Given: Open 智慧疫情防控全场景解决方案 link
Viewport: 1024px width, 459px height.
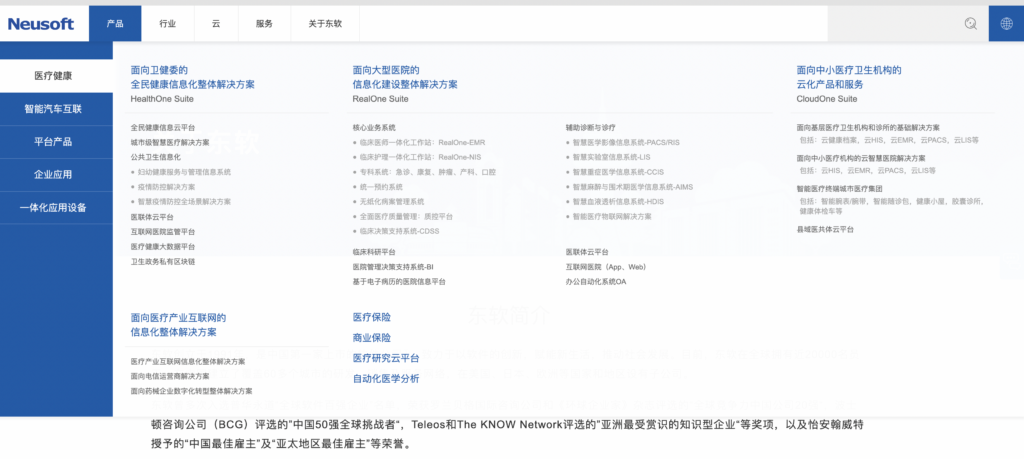Looking at the screenshot, I should [x=184, y=202].
